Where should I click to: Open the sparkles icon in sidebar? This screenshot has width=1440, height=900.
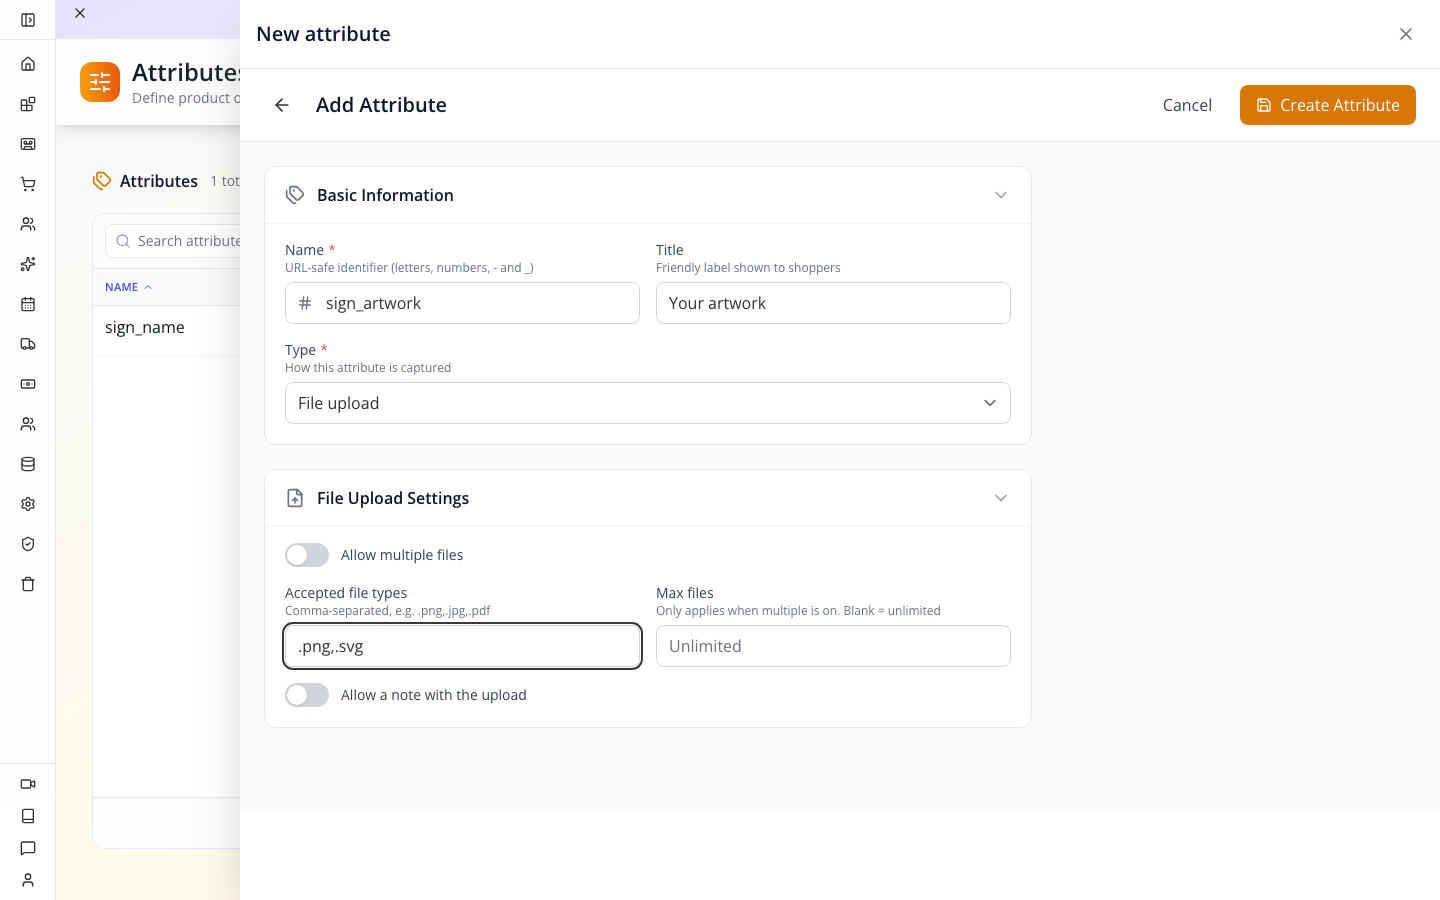click(28, 264)
